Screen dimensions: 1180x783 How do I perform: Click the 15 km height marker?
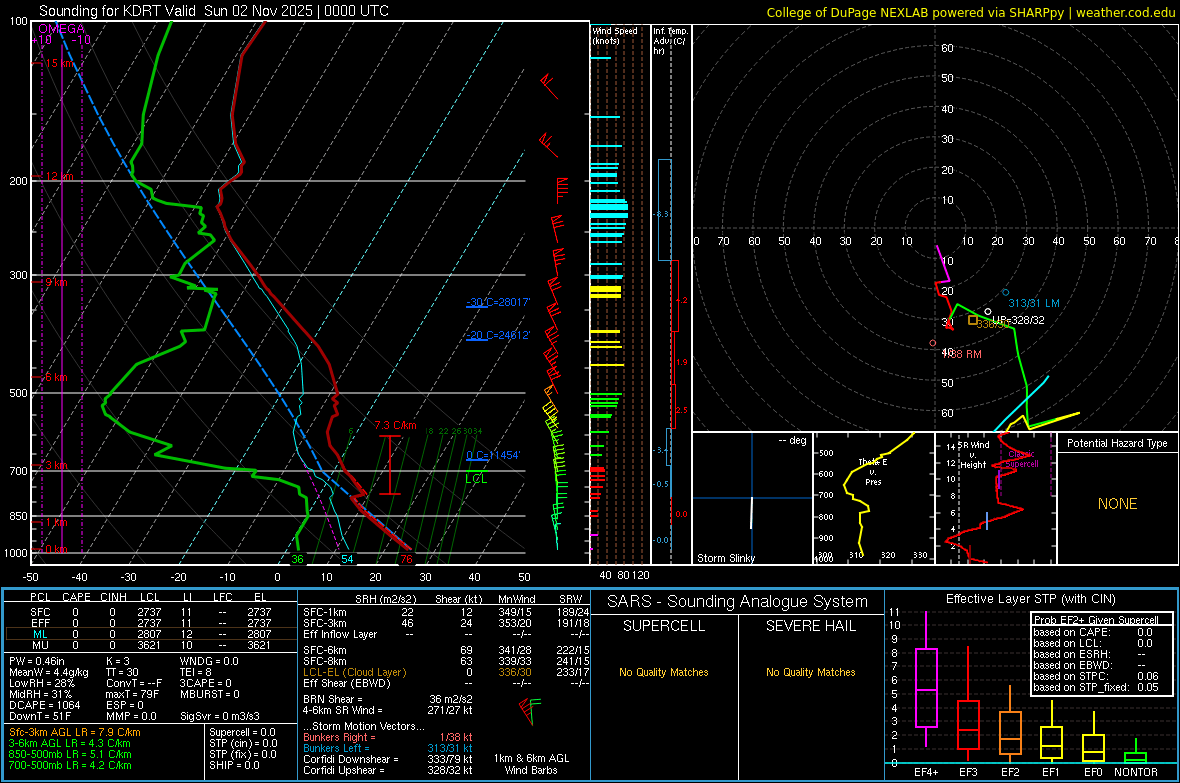click(60, 63)
